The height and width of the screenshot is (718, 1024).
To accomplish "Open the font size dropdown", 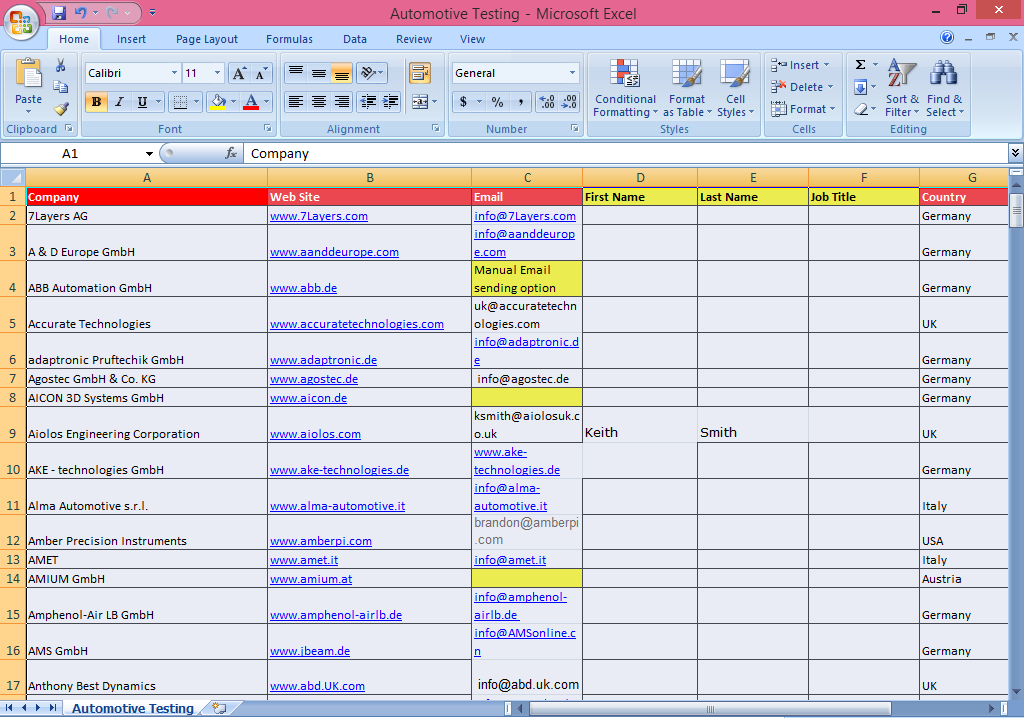I will [x=217, y=73].
